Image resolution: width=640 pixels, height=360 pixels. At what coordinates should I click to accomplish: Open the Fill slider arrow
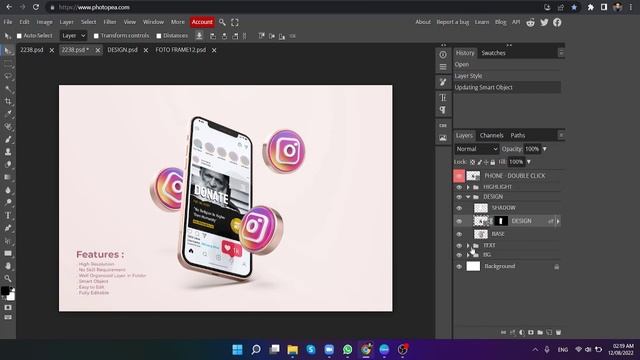[529, 162]
